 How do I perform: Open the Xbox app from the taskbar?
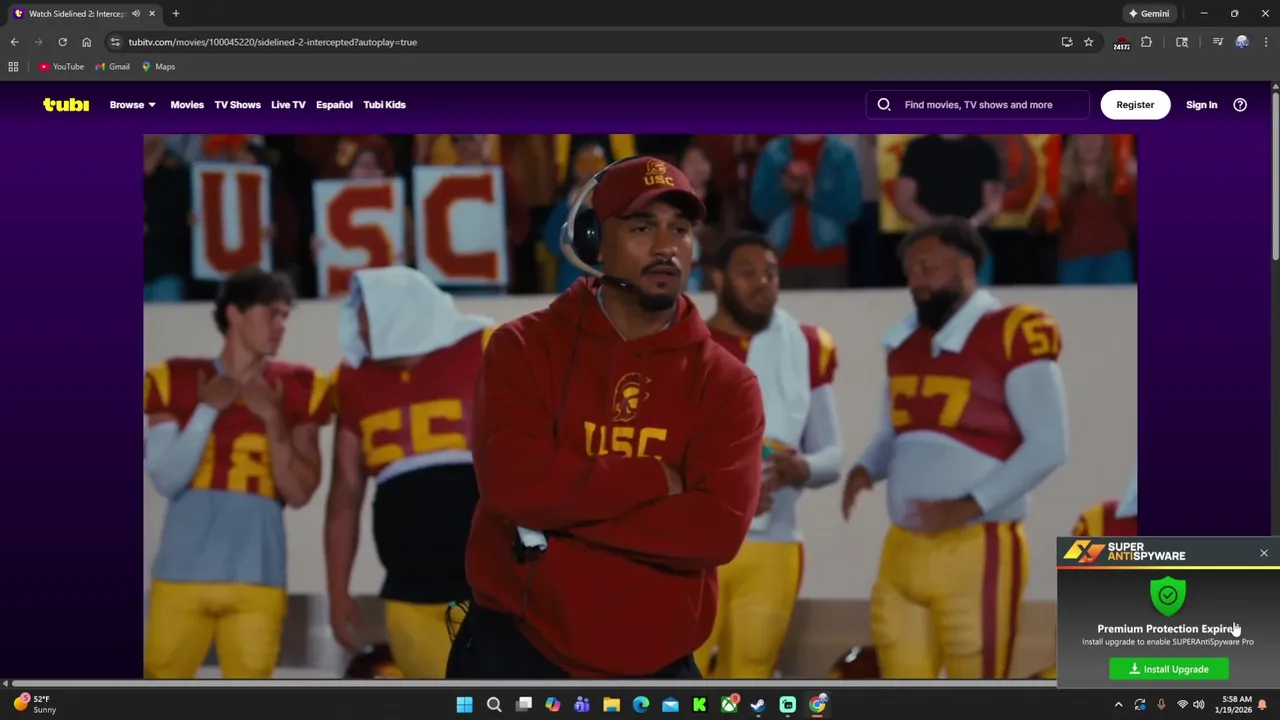(x=729, y=705)
